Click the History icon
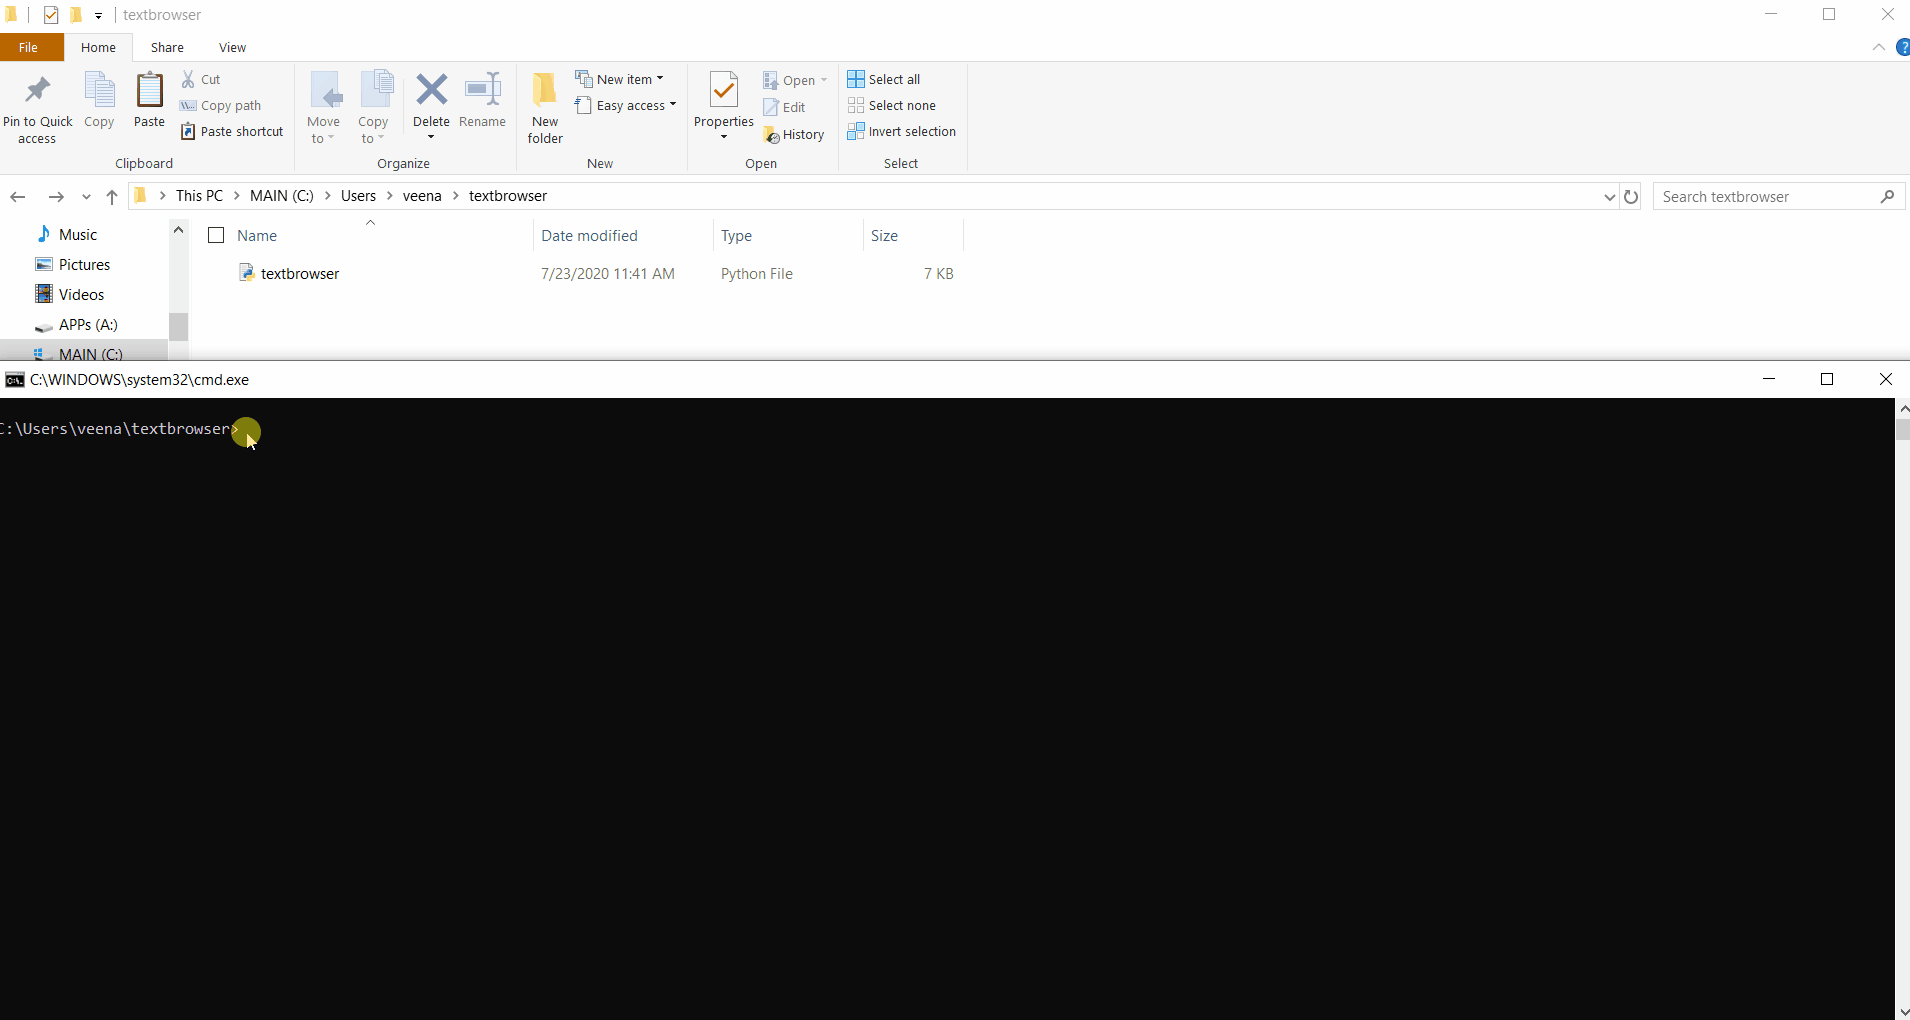This screenshot has height=1020, width=1910. (794, 133)
